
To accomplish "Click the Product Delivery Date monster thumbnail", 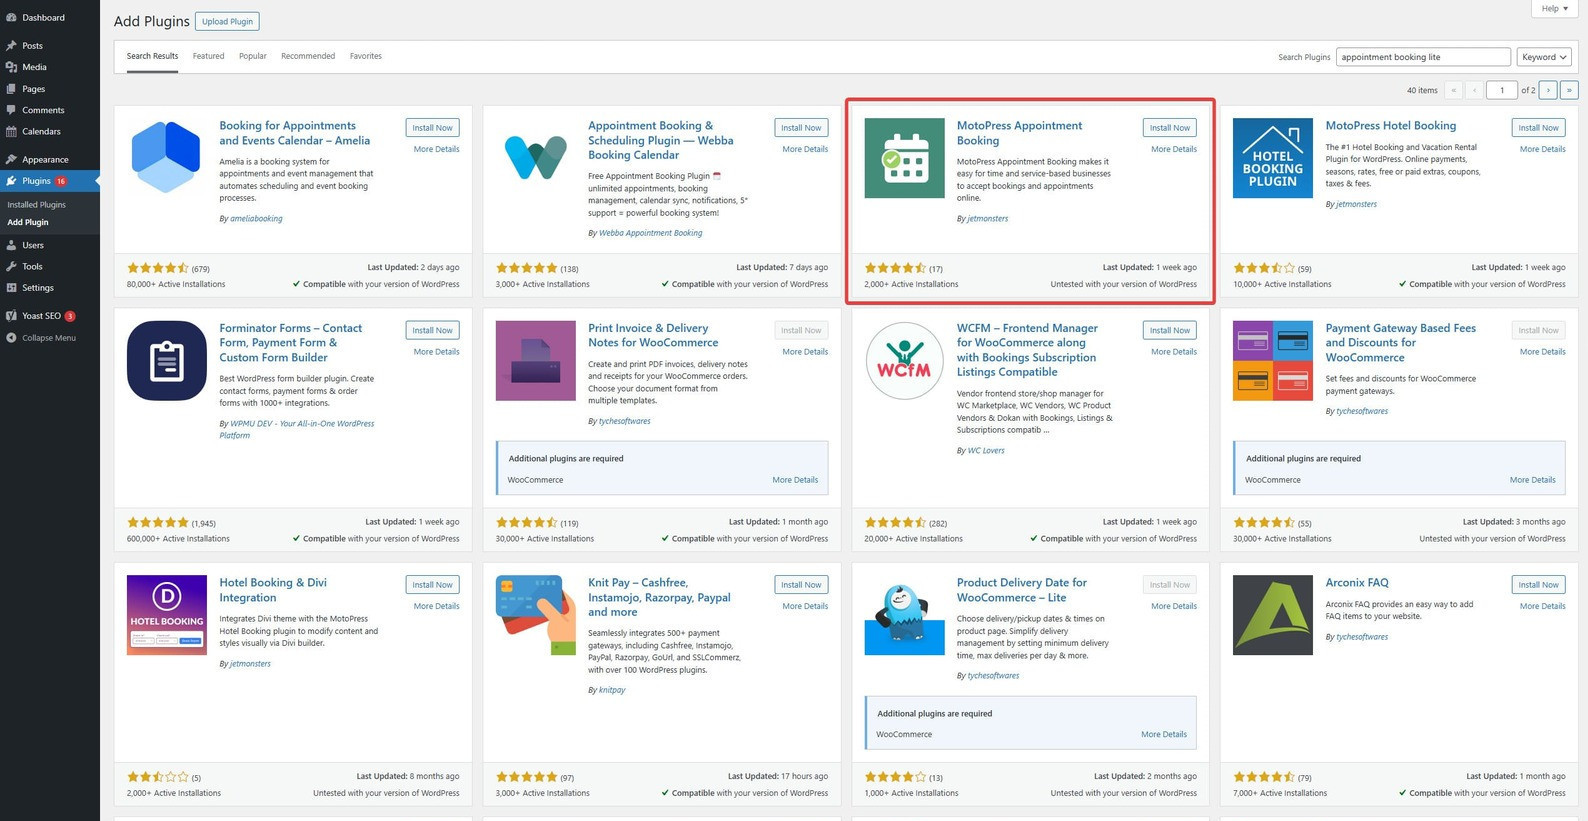I will pyautogui.click(x=904, y=615).
